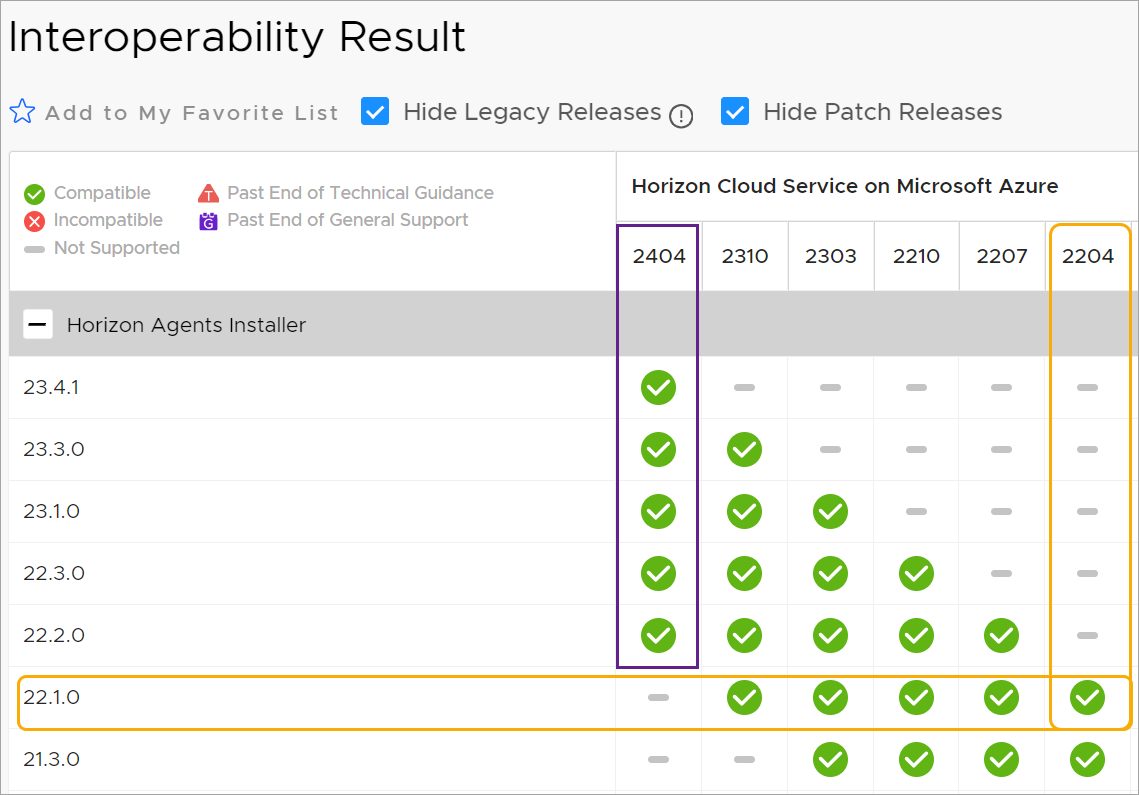The width and height of the screenshot is (1139, 795).
Task: Click the Interoperability Result page title
Action: (238, 37)
